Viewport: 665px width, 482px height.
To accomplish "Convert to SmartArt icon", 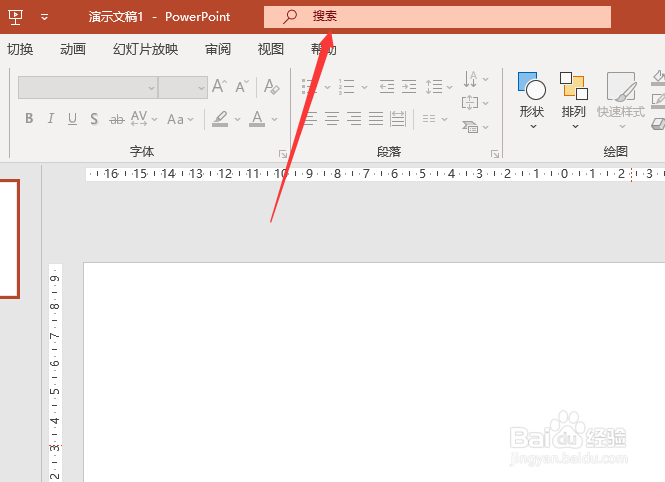I will click(x=475, y=126).
